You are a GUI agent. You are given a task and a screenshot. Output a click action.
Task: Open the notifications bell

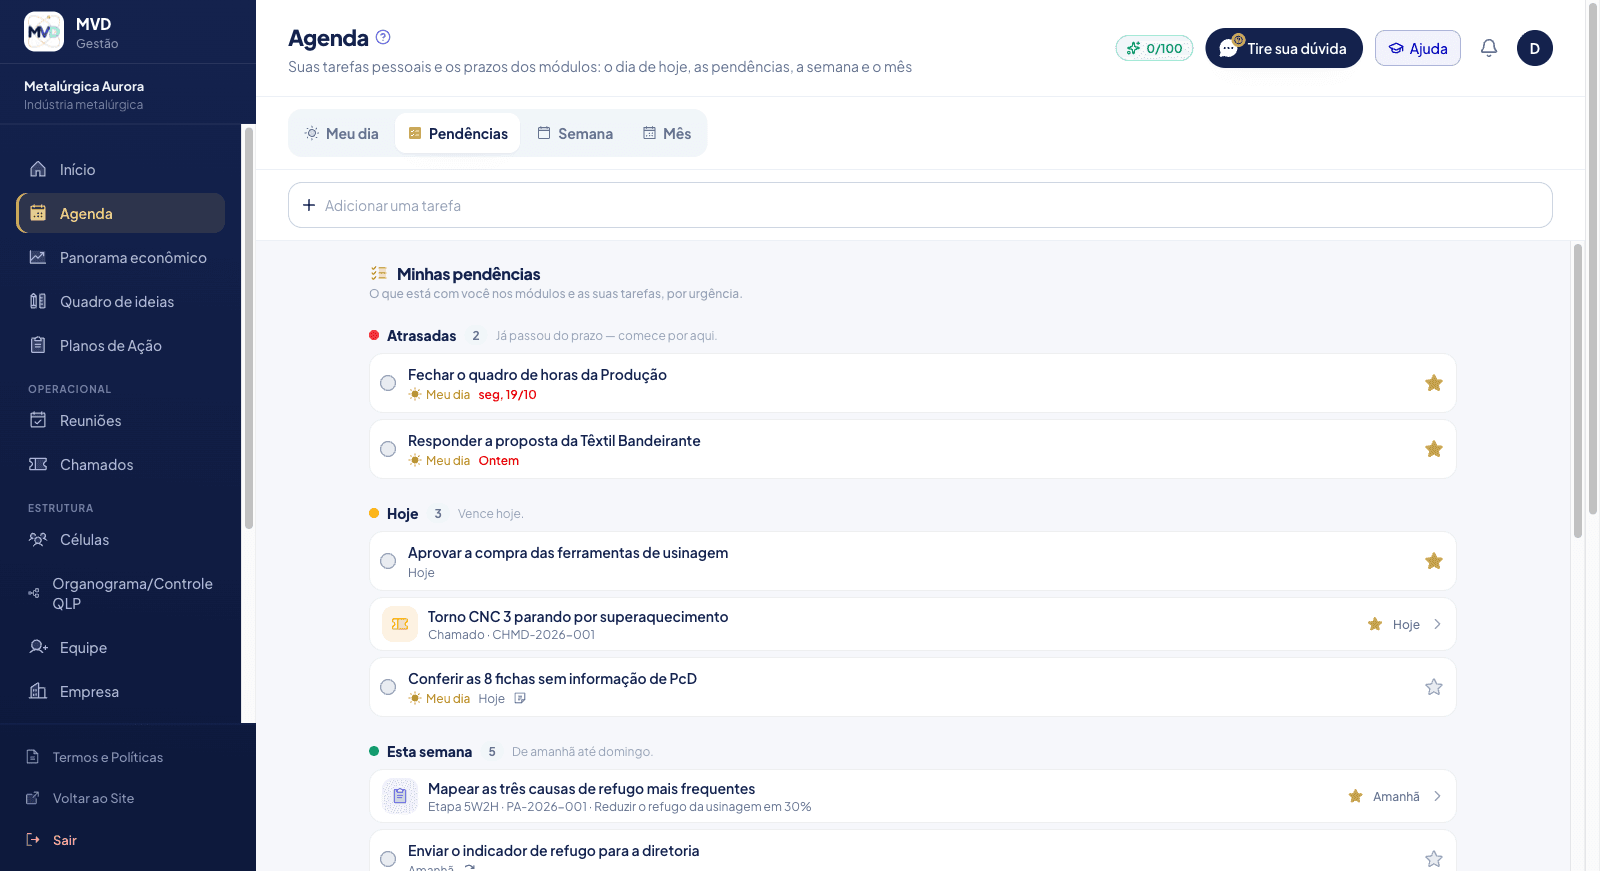click(1489, 48)
